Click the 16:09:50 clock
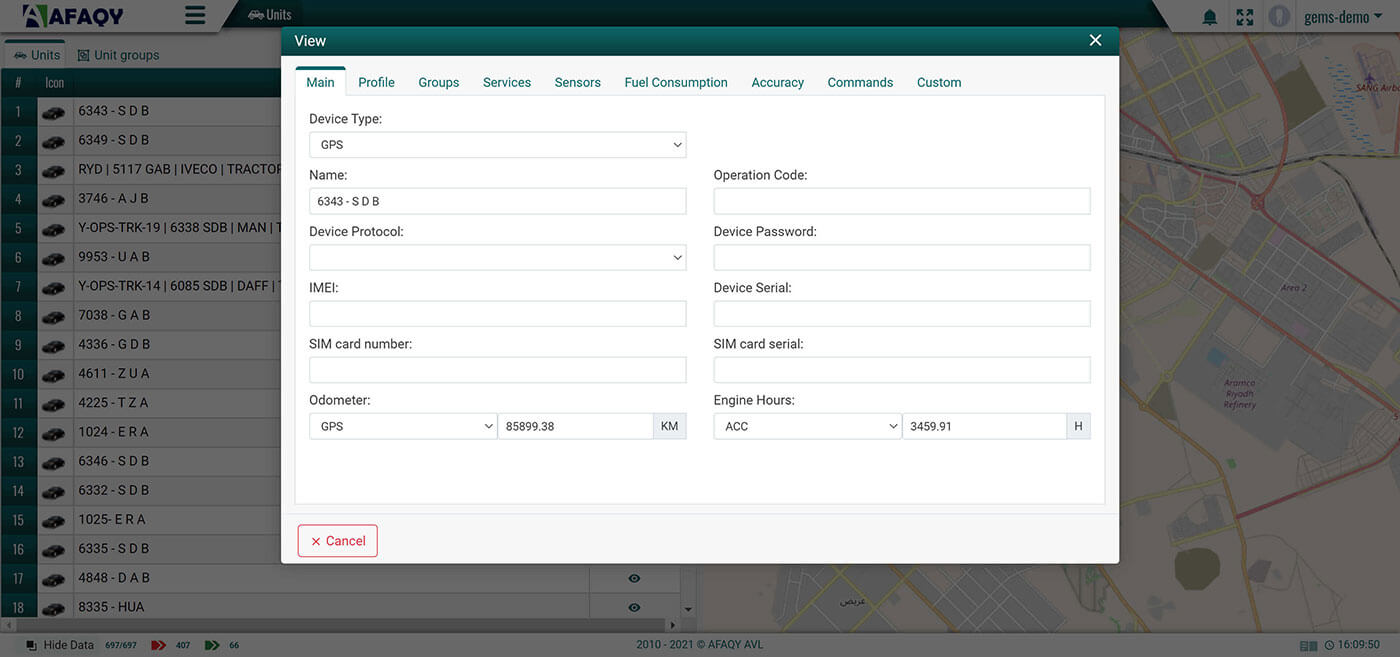The height and width of the screenshot is (657, 1400). click(x=1352, y=645)
